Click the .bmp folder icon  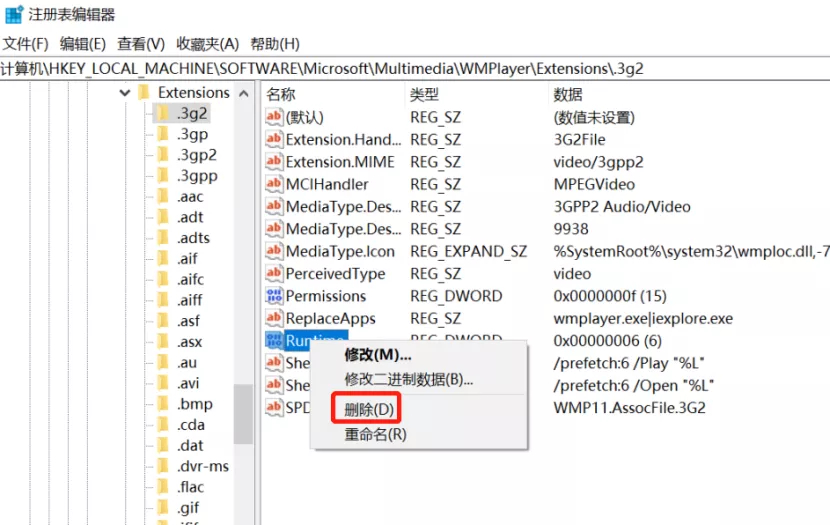pos(164,403)
